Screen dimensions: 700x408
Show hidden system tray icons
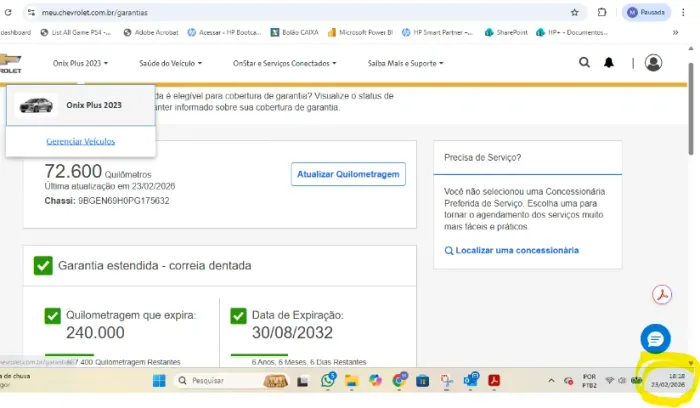click(x=551, y=381)
